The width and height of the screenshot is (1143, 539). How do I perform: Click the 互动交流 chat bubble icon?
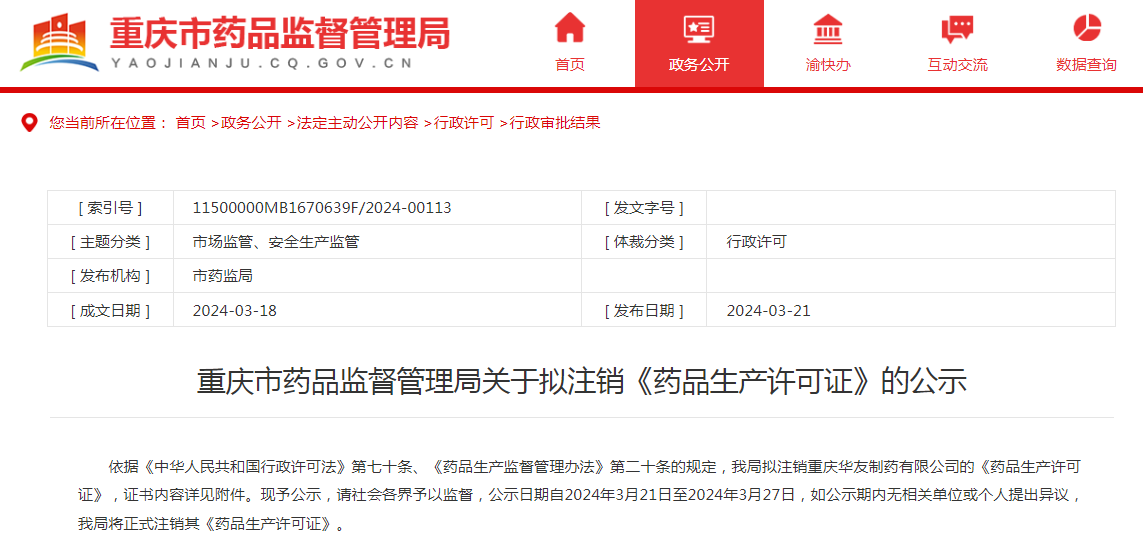tap(957, 28)
